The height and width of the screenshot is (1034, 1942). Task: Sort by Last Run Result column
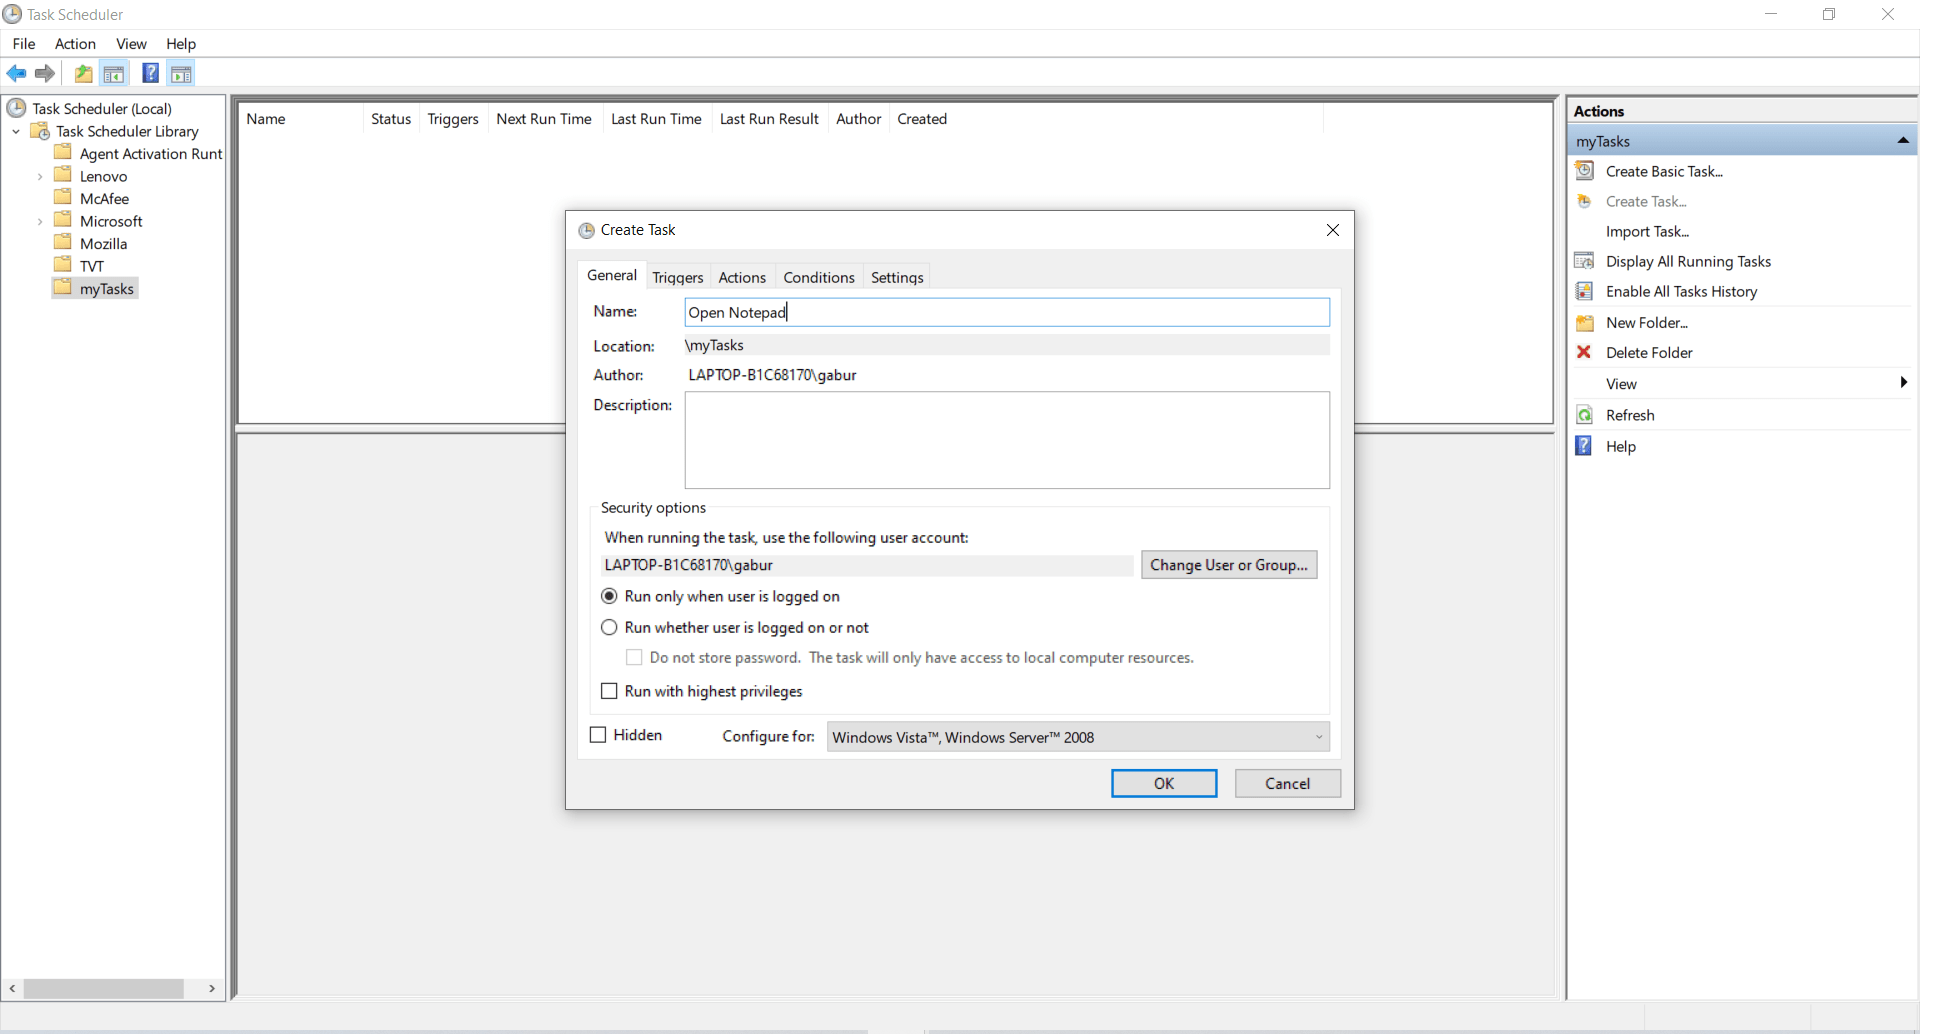pyautogui.click(x=769, y=119)
